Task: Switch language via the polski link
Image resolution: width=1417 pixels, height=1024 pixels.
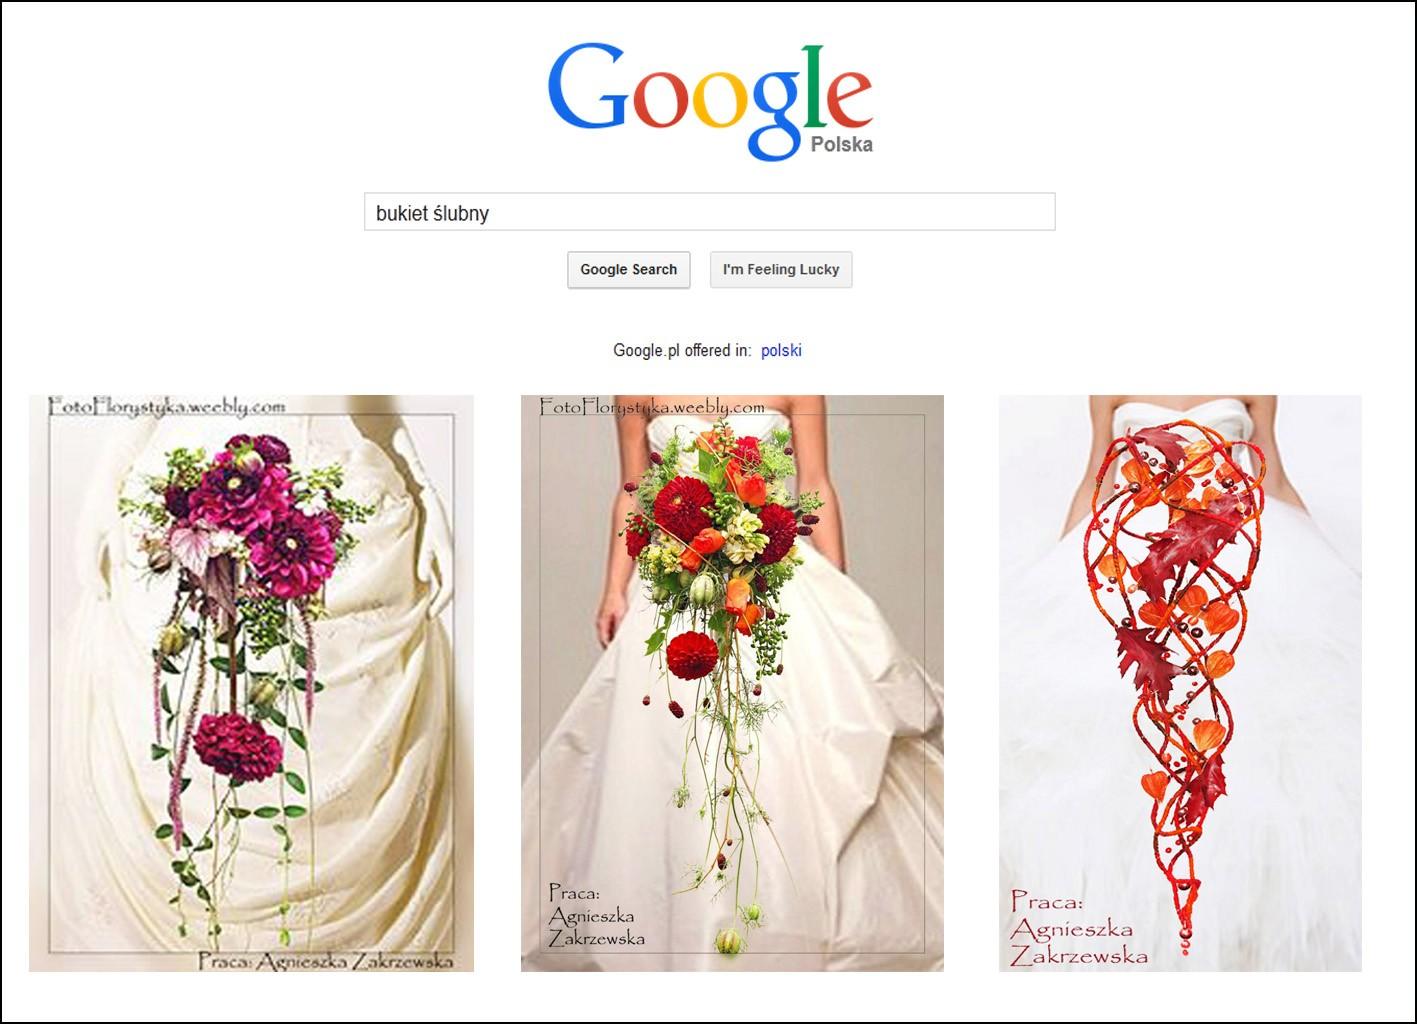Action: pos(781,351)
